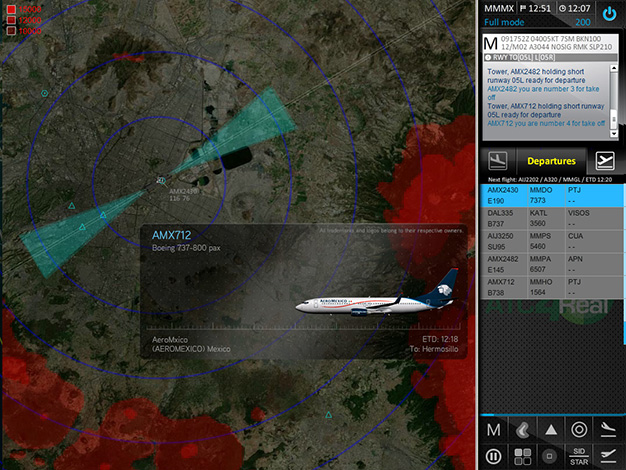
Task: Toggle the 10000 altitude terrain checkbox
Action: 11,31
